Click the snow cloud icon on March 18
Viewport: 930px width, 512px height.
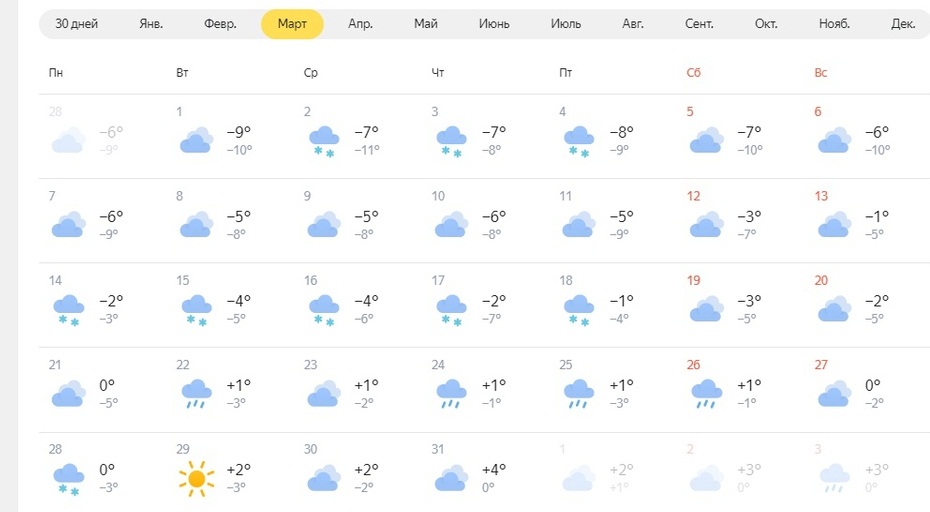579,311
